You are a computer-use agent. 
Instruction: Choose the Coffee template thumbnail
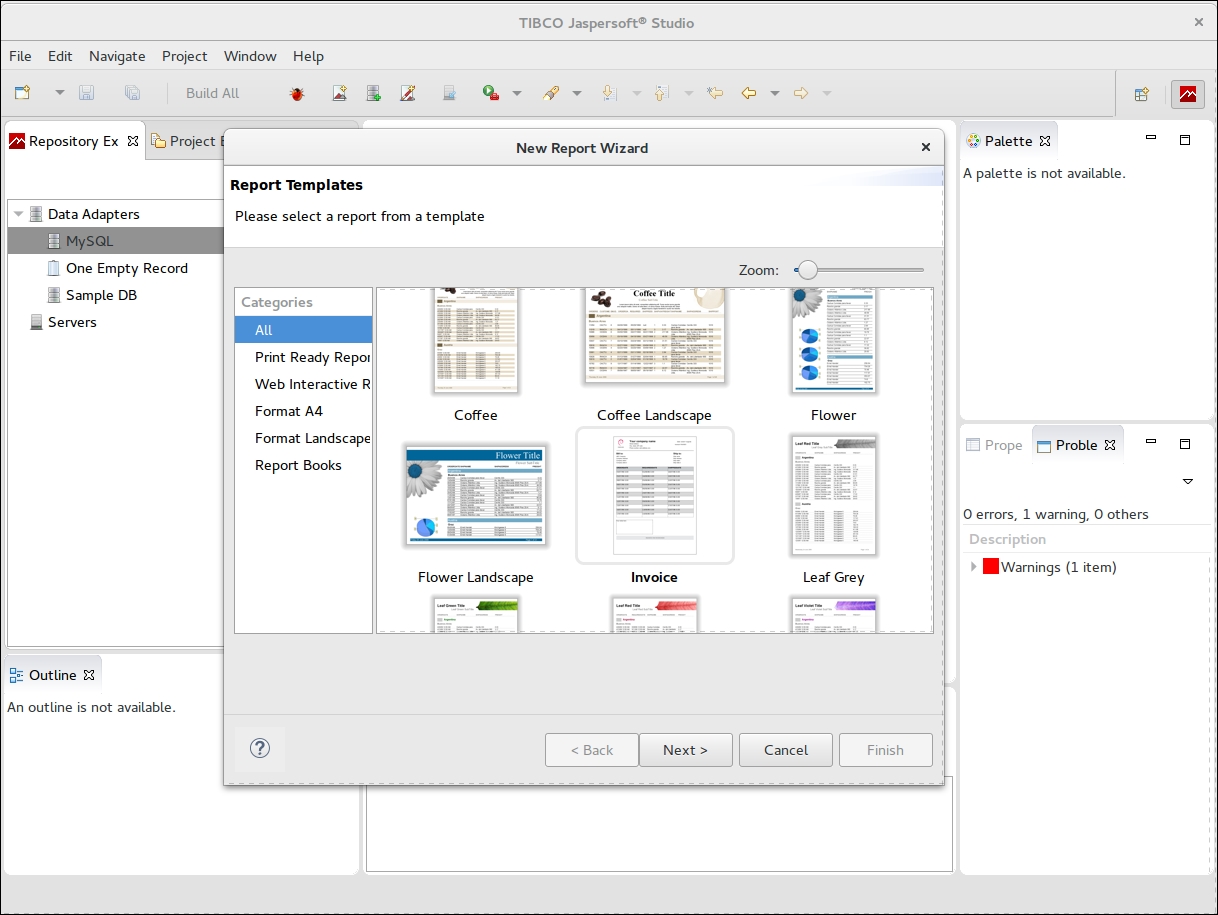(476, 340)
